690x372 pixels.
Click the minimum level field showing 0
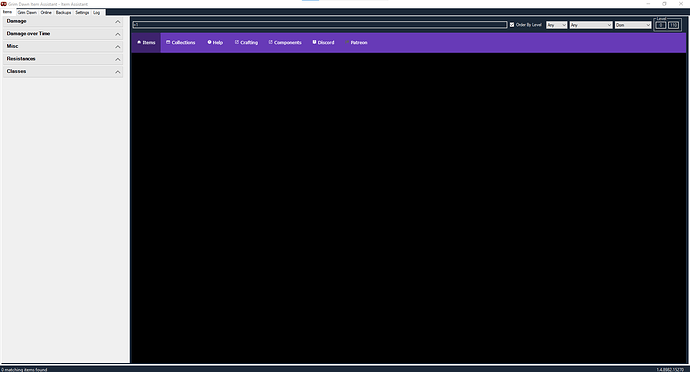click(661, 25)
